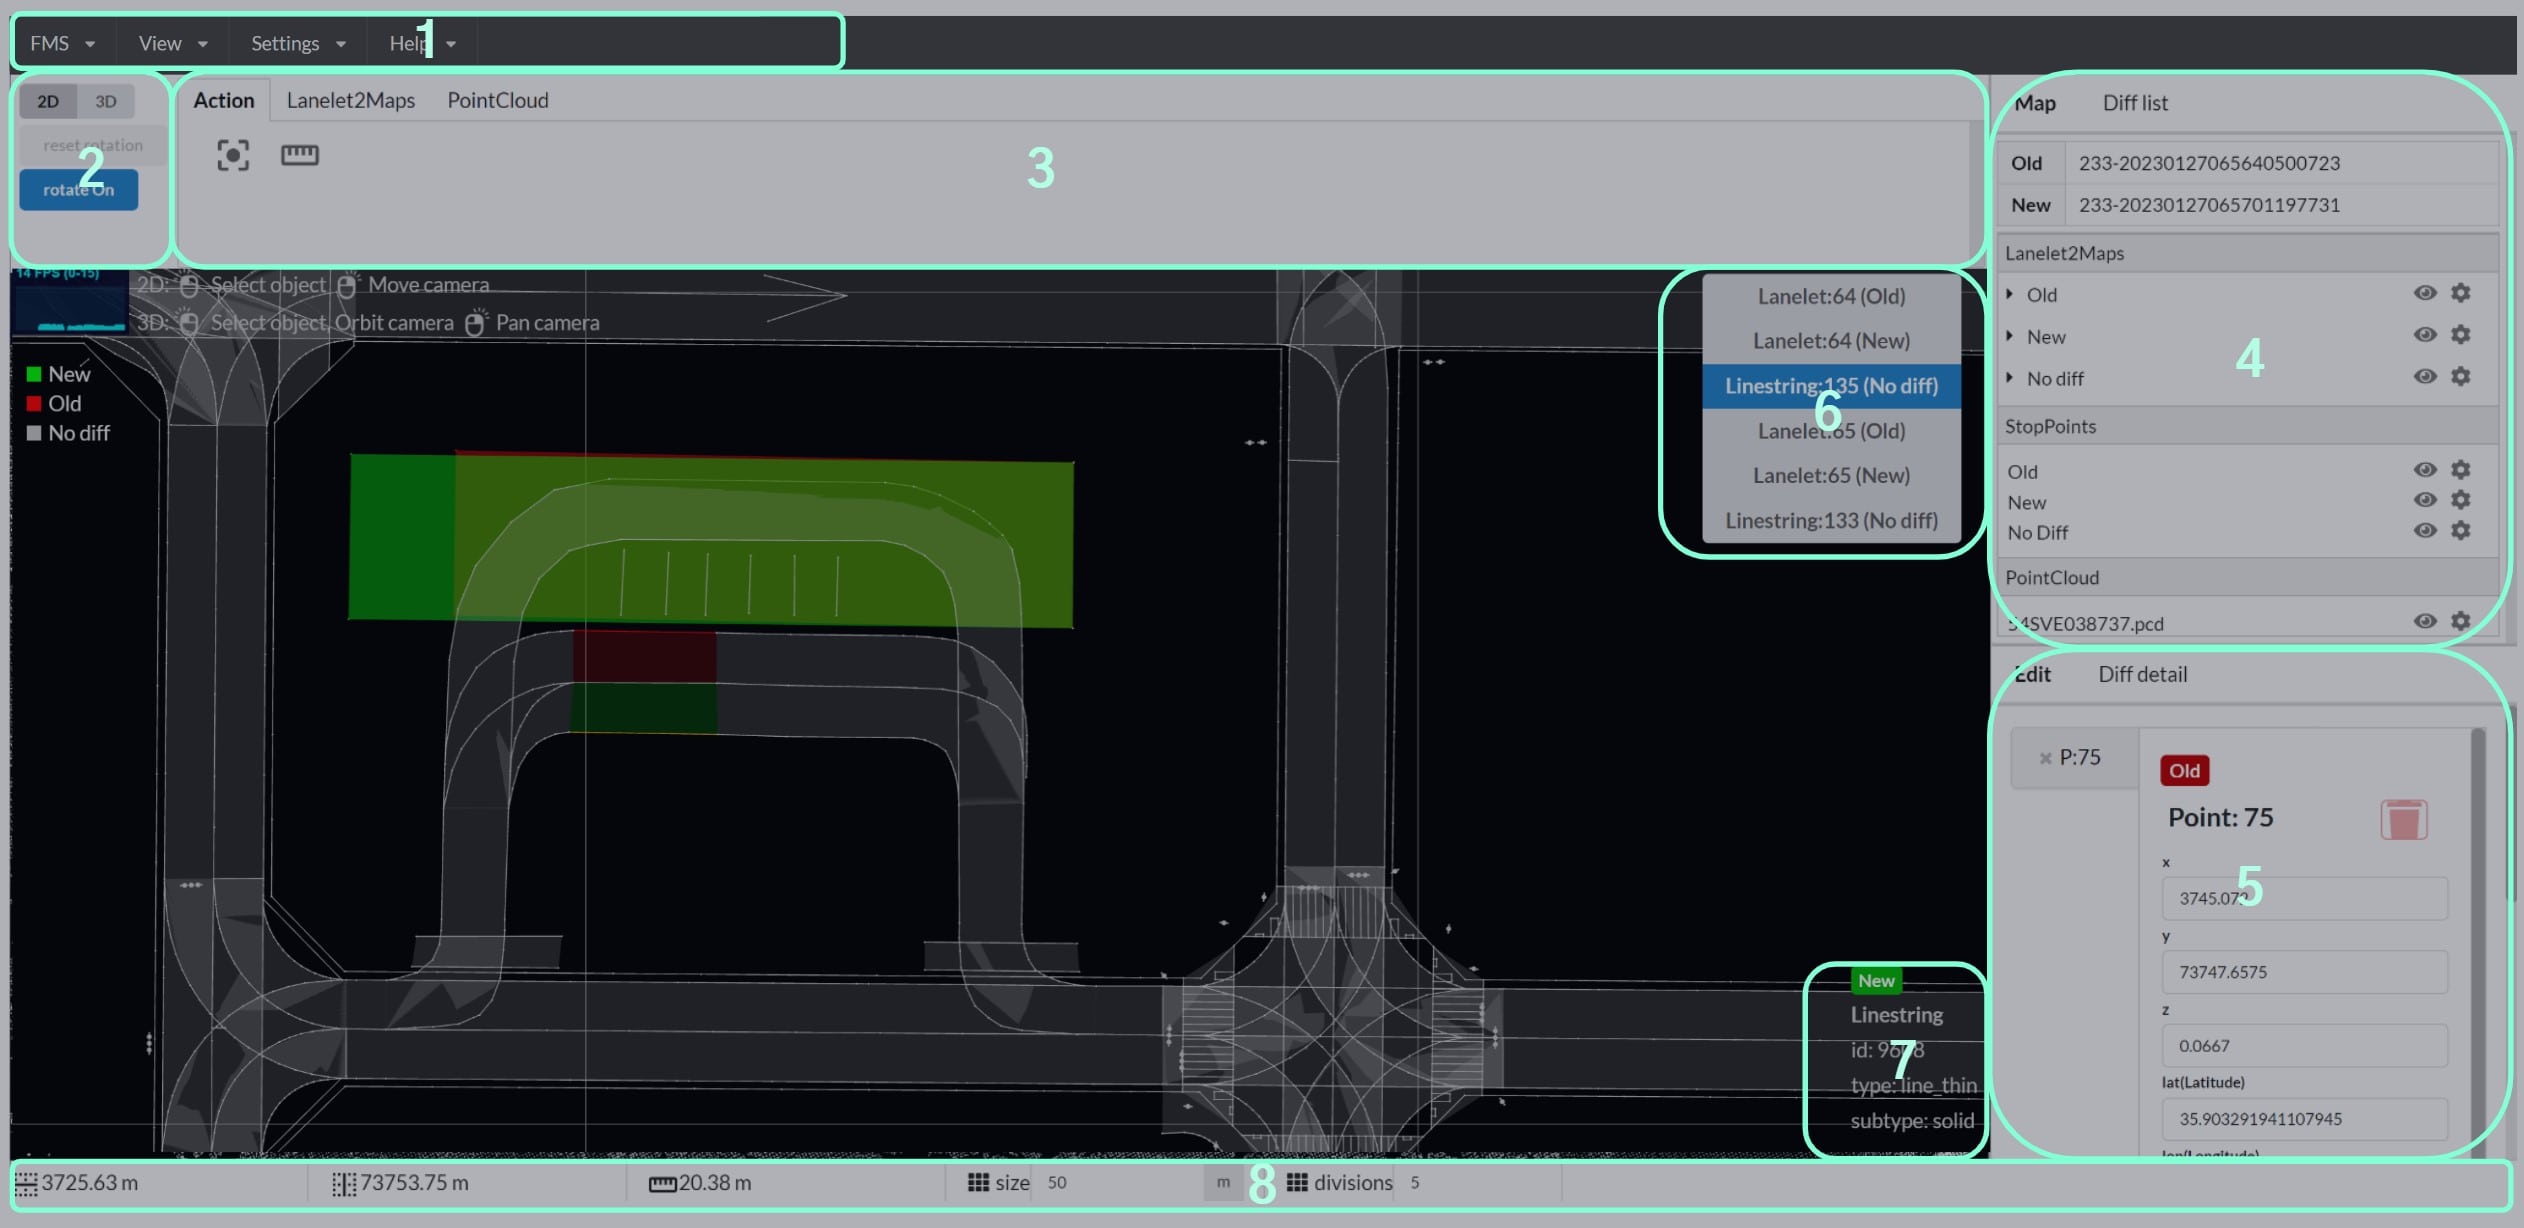Select Lanelet:65 (New) in popup list
This screenshot has height=1228, width=2524.
coord(1830,476)
